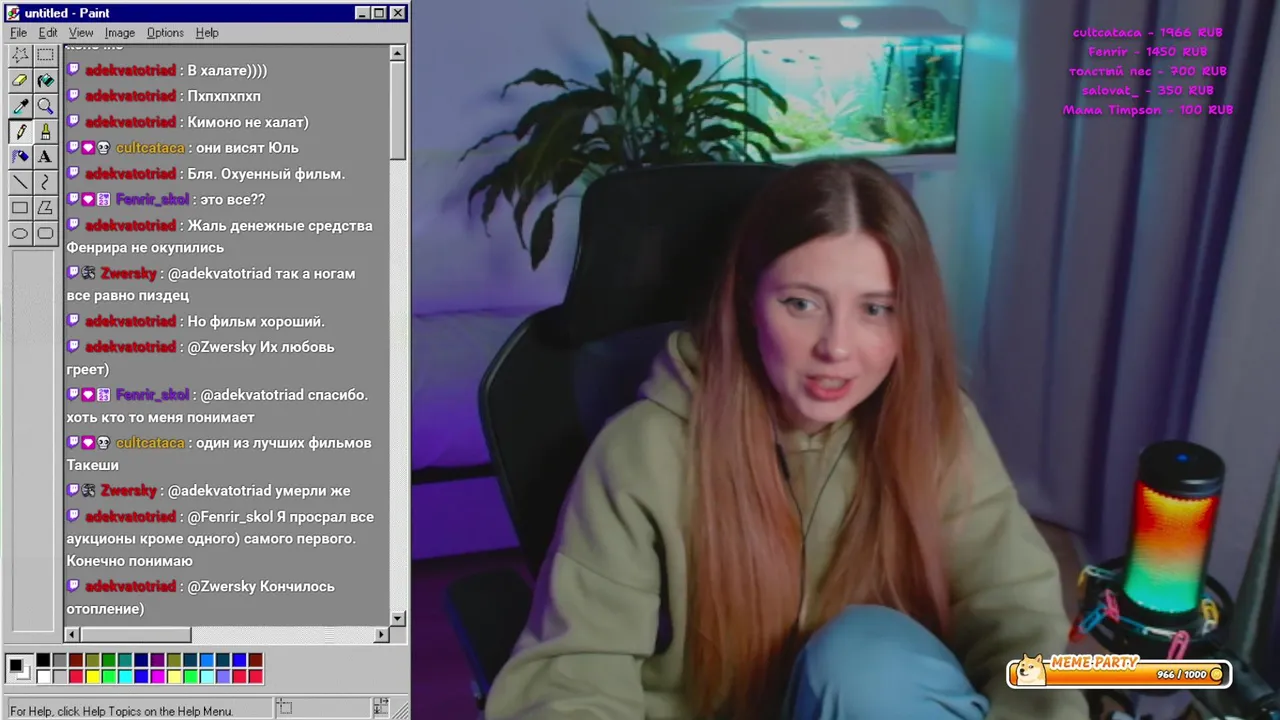The height and width of the screenshot is (720, 1280).
Task: Open the File menu
Action: click(x=18, y=33)
